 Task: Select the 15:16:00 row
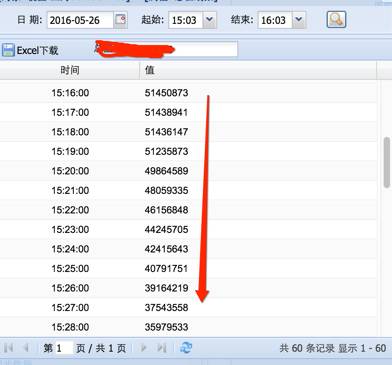[189, 93]
